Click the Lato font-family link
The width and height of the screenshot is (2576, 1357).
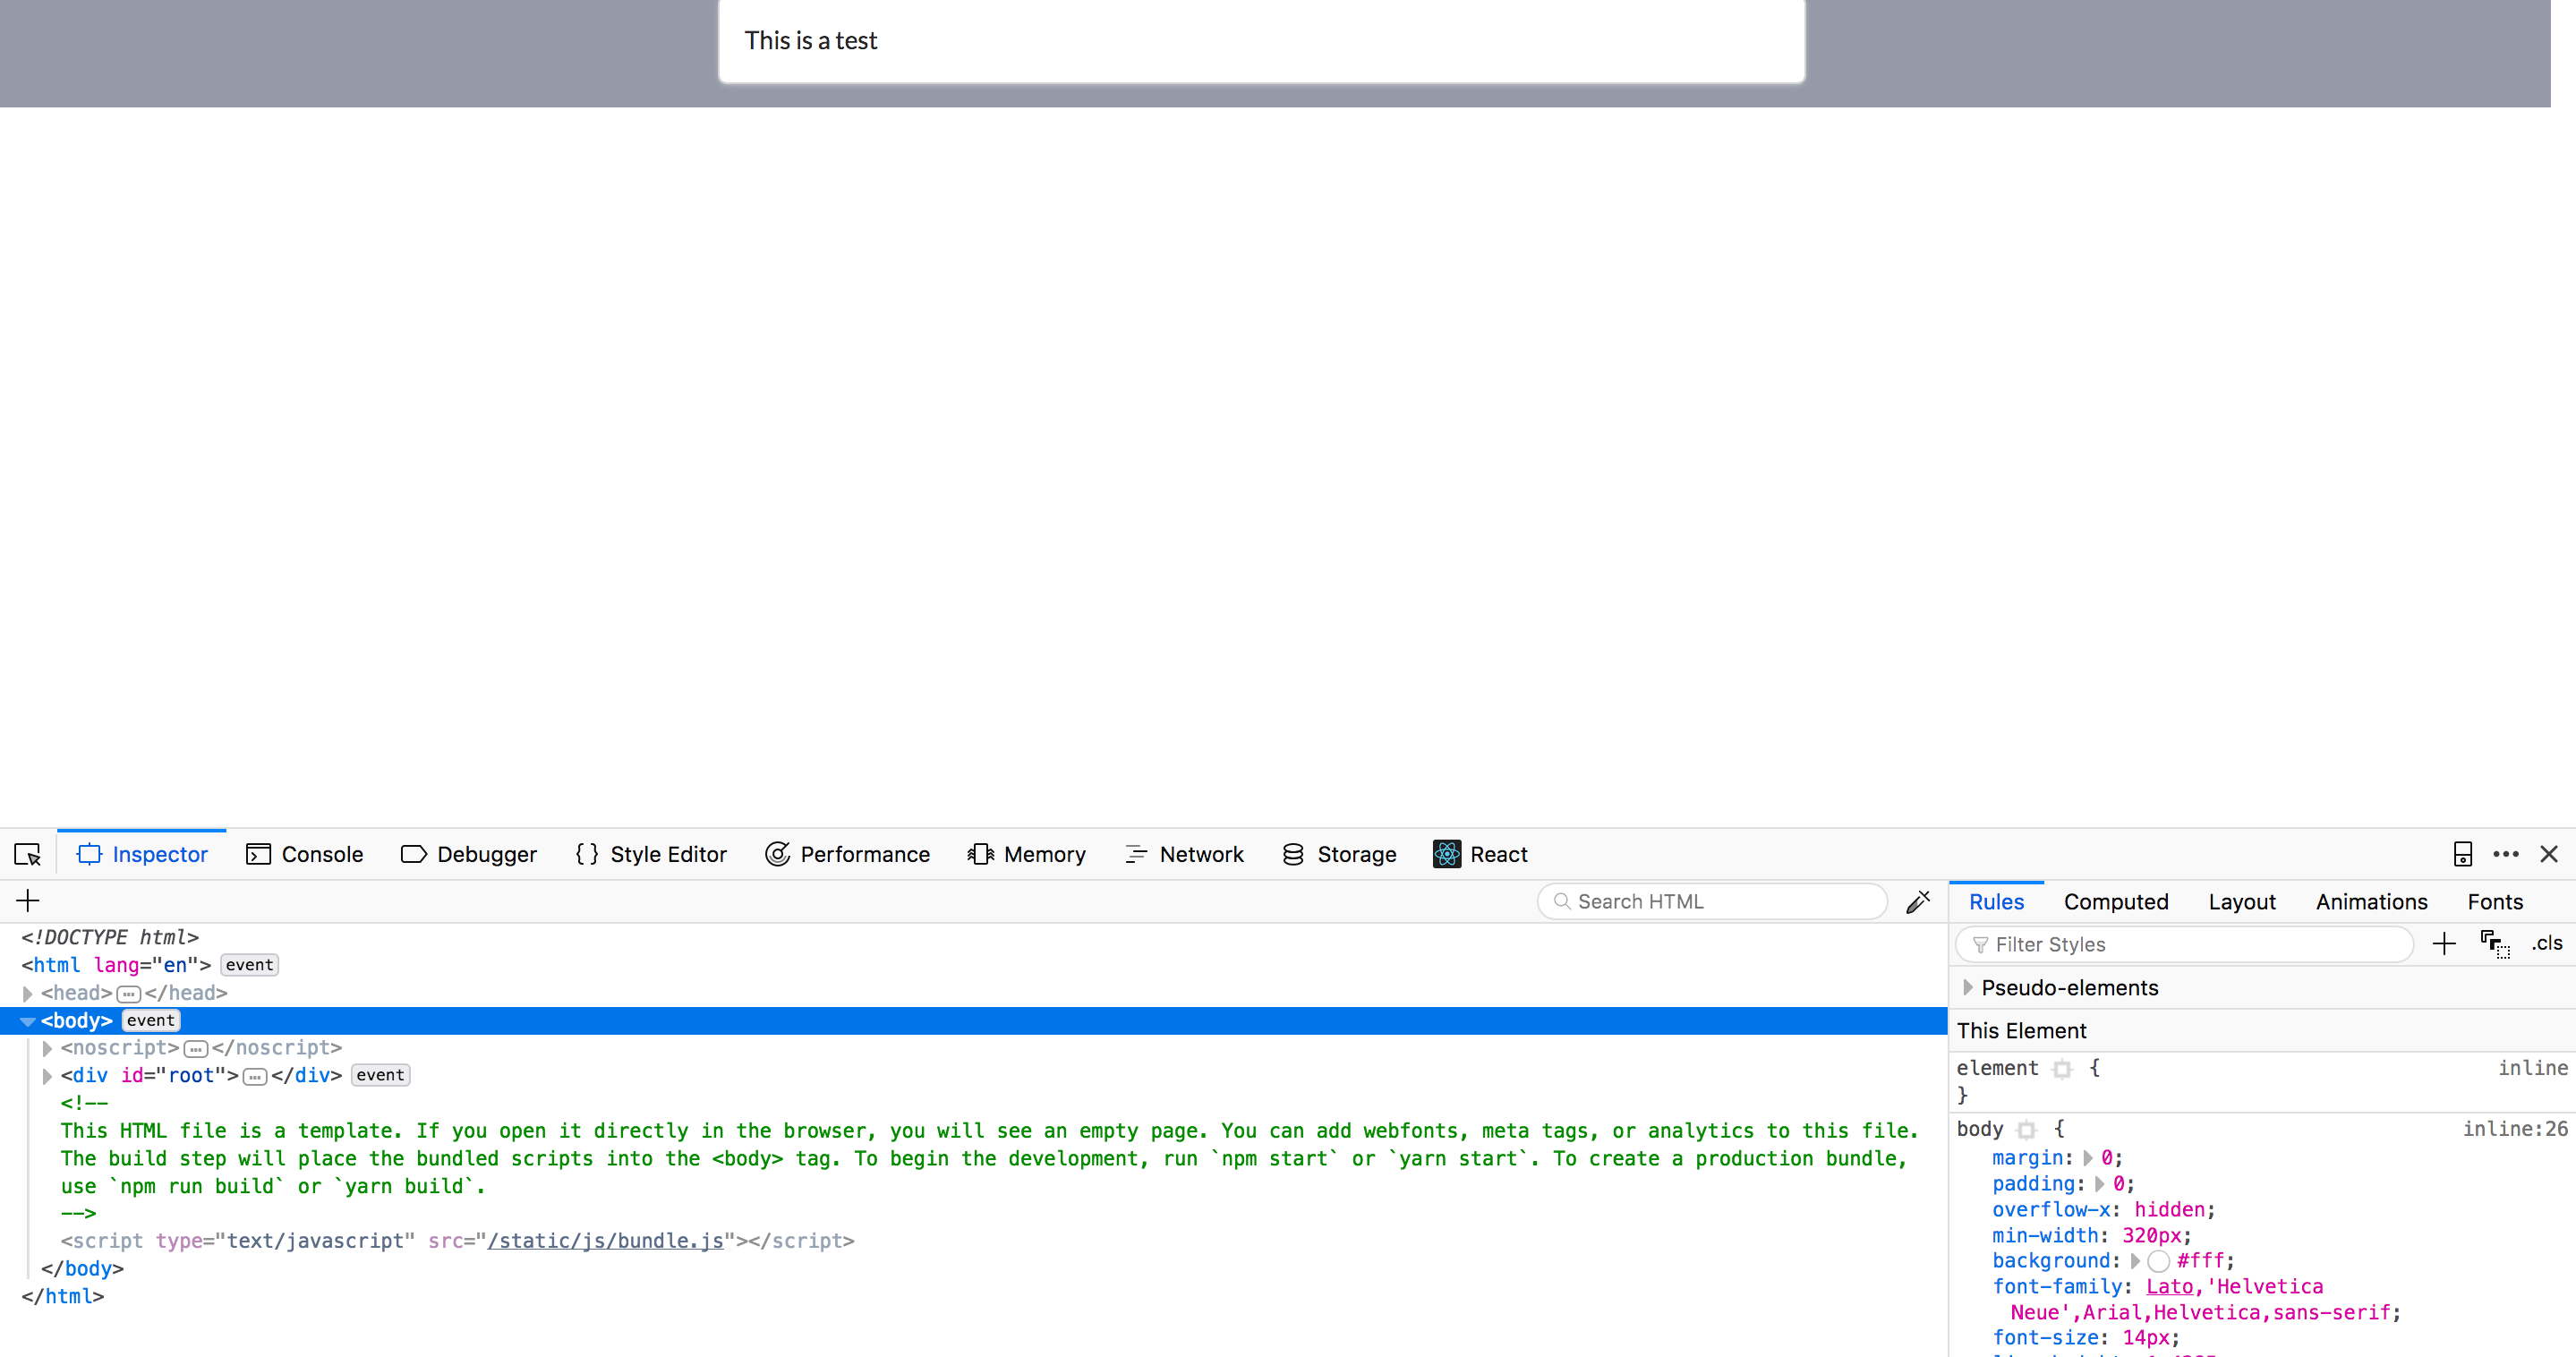[x=2168, y=1287]
